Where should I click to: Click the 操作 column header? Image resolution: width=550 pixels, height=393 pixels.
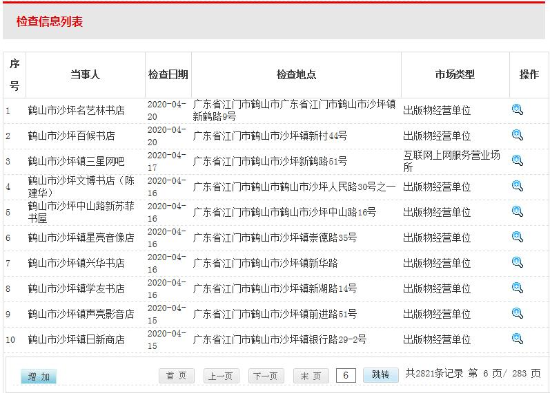529,74
